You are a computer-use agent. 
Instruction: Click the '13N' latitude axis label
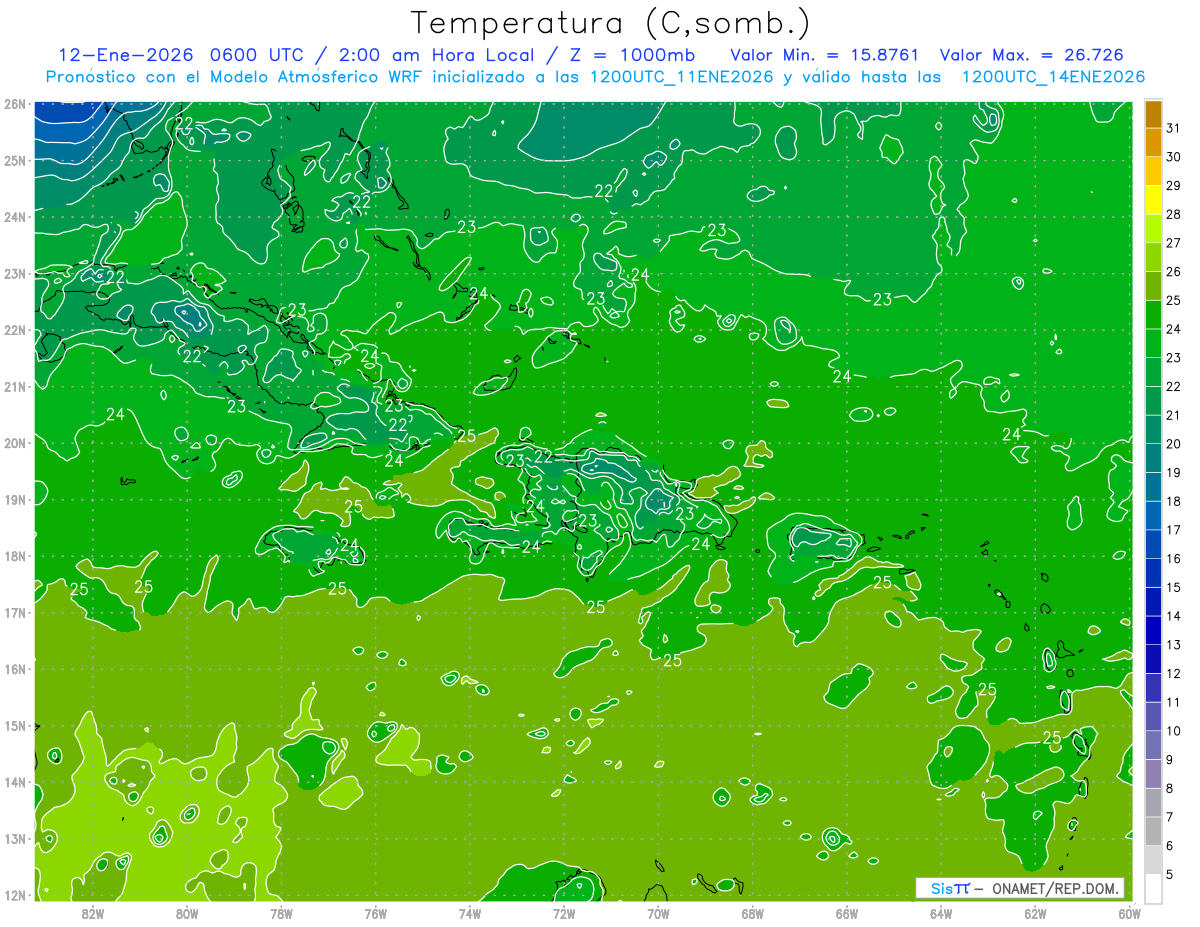(x=15, y=839)
